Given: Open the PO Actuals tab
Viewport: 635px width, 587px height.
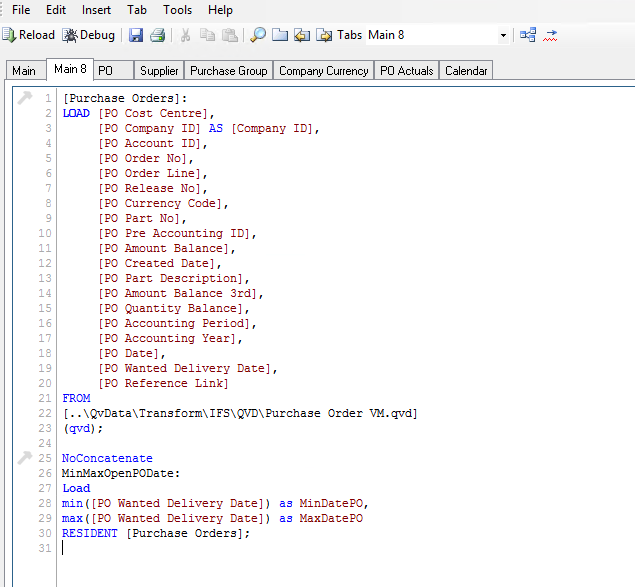Looking at the screenshot, I should (x=407, y=71).
